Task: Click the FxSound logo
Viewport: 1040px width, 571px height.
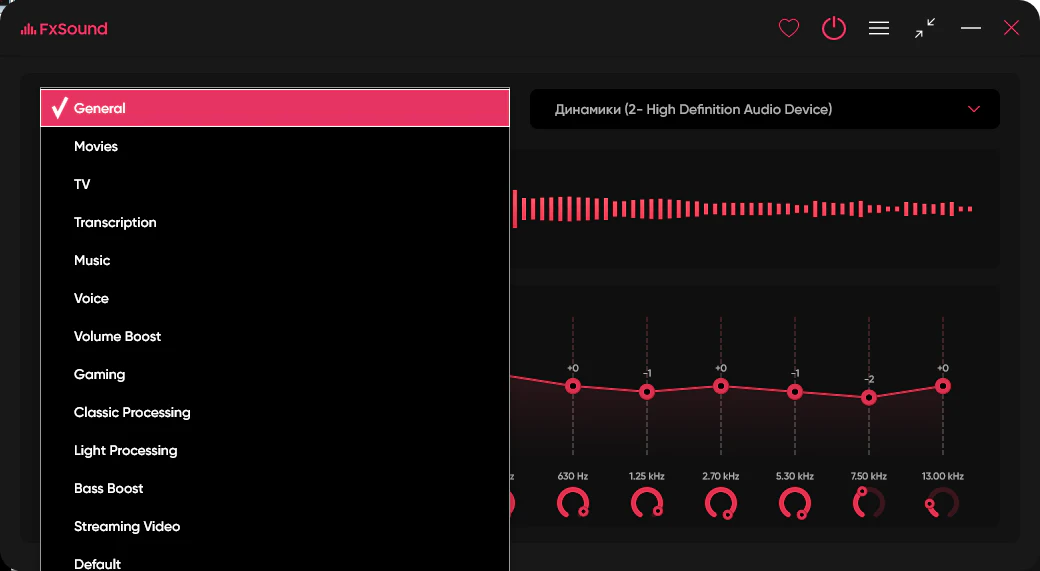Action: [64, 29]
